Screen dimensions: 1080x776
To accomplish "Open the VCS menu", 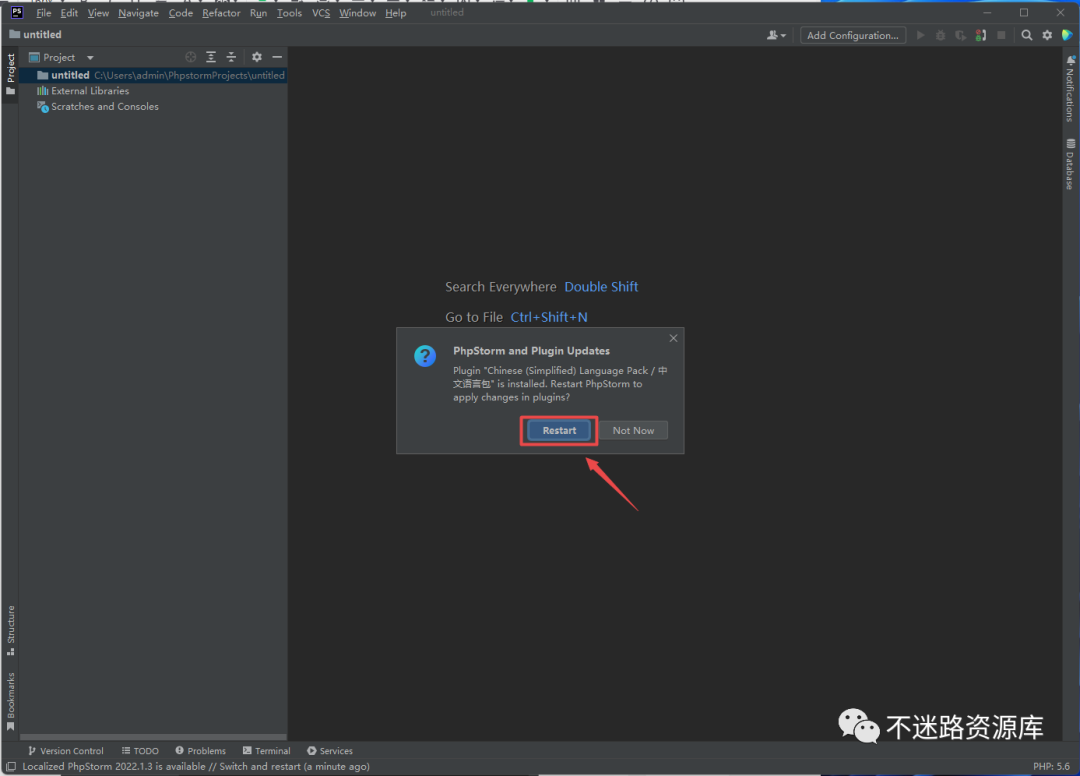I will 321,13.
